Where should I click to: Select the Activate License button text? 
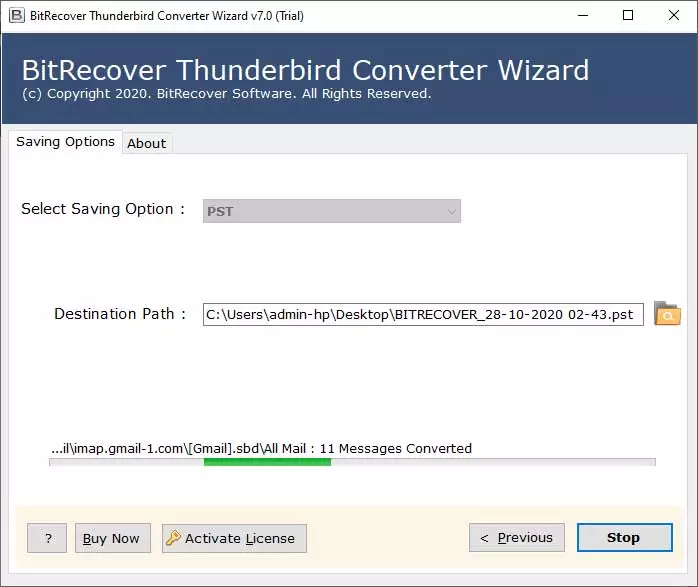[240, 538]
